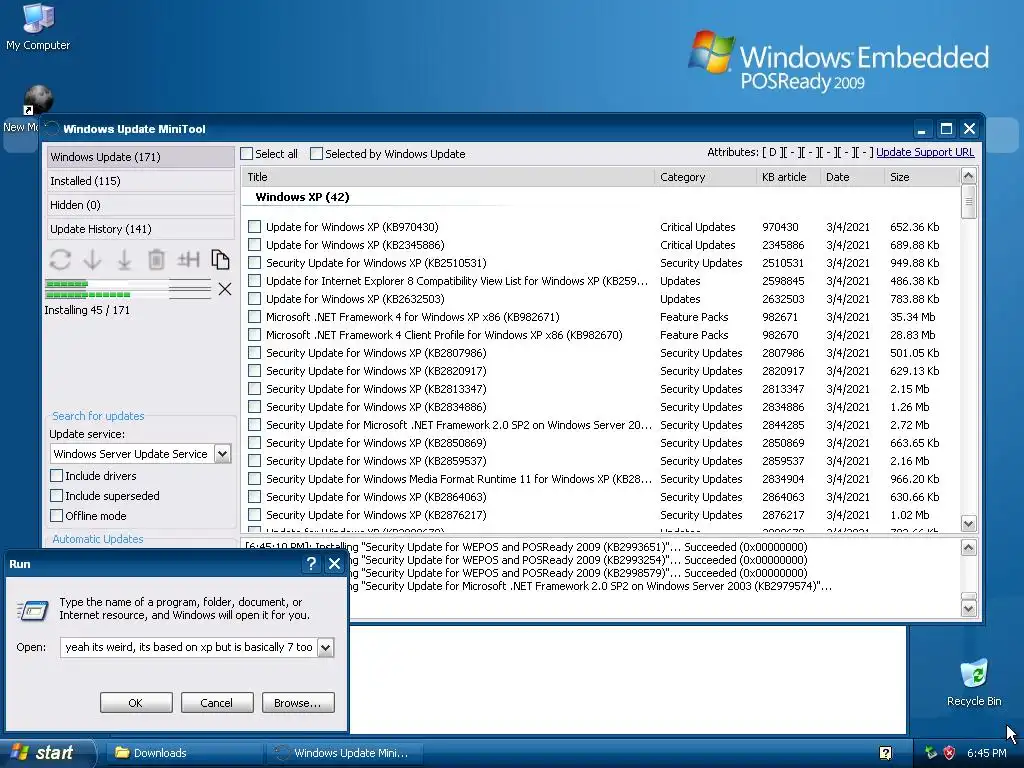The width and height of the screenshot is (1024, 768).
Task: Click OK in the Run dialog
Action: click(136, 703)
